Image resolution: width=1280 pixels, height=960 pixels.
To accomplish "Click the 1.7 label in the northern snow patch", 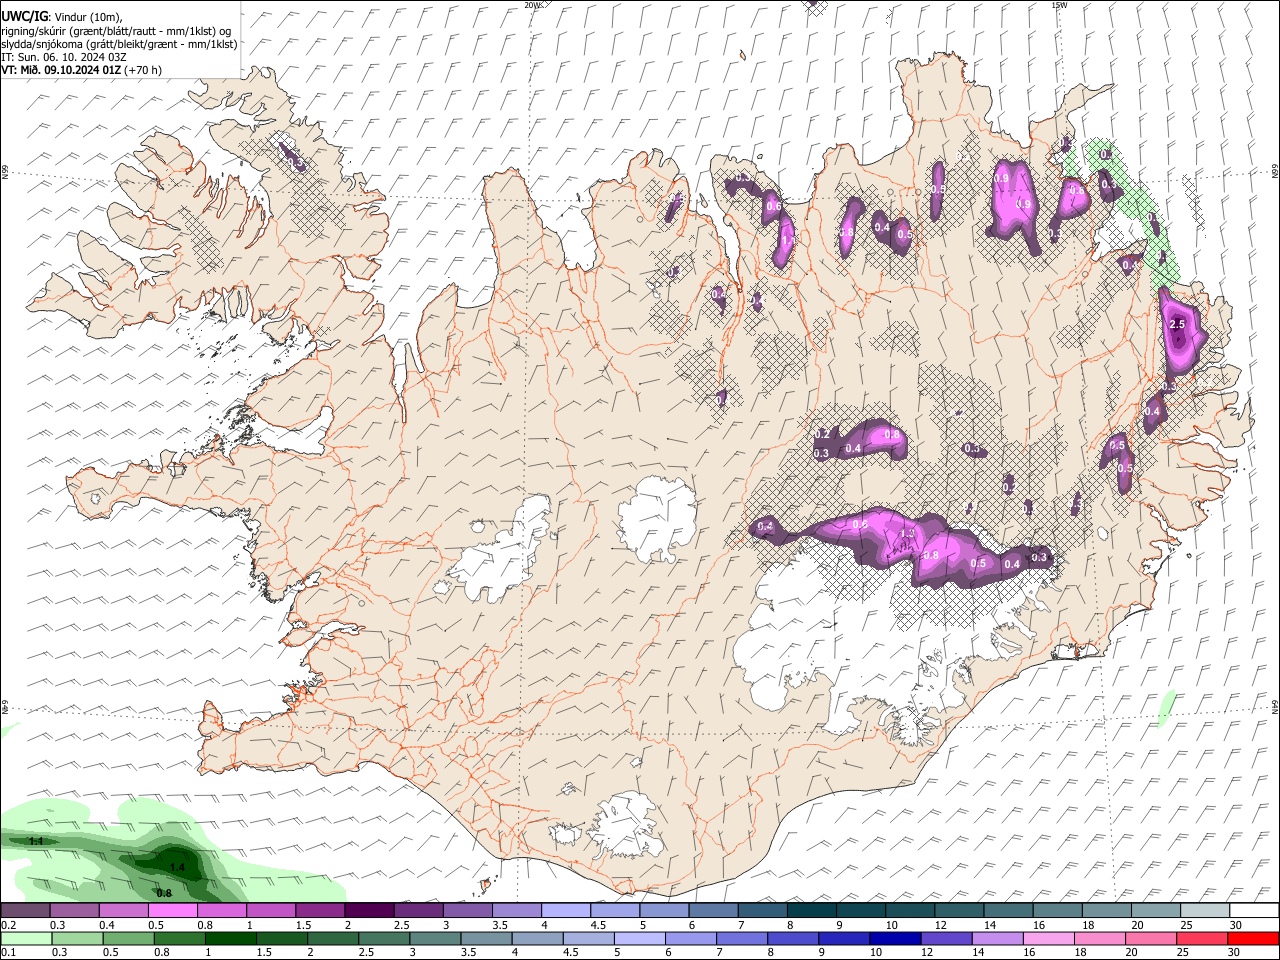I will click(x=787, y=240).
